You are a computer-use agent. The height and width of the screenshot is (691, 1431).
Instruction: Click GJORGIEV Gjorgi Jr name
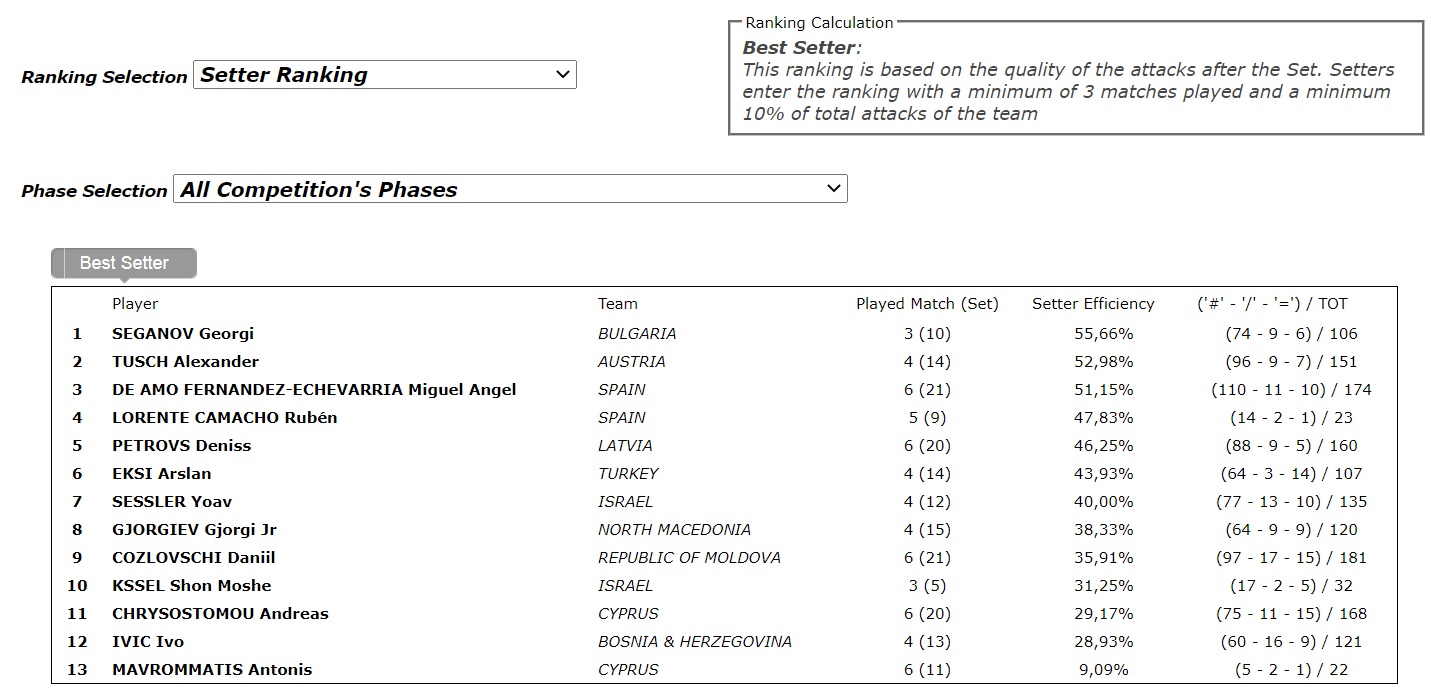pyautogui.click(x=193, y=530)
